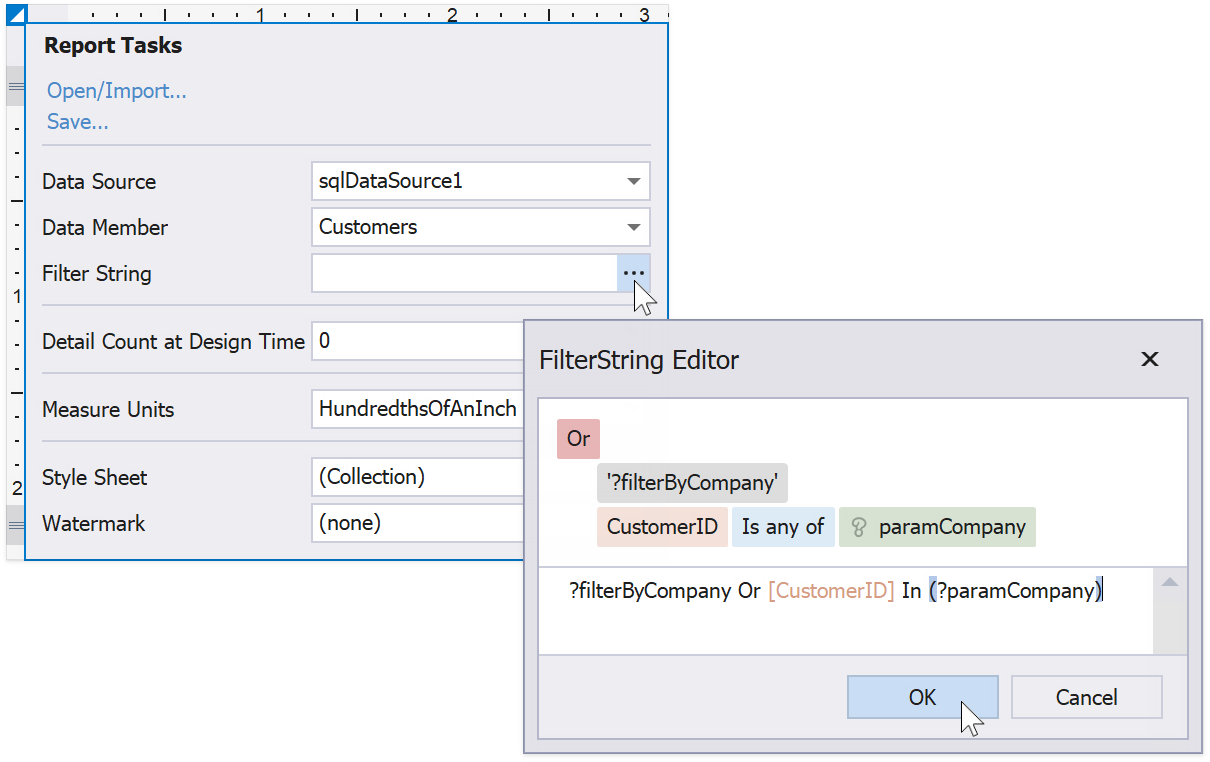
Task: Click the parameter icon before paramCompany
Action: tap(858, 527)
